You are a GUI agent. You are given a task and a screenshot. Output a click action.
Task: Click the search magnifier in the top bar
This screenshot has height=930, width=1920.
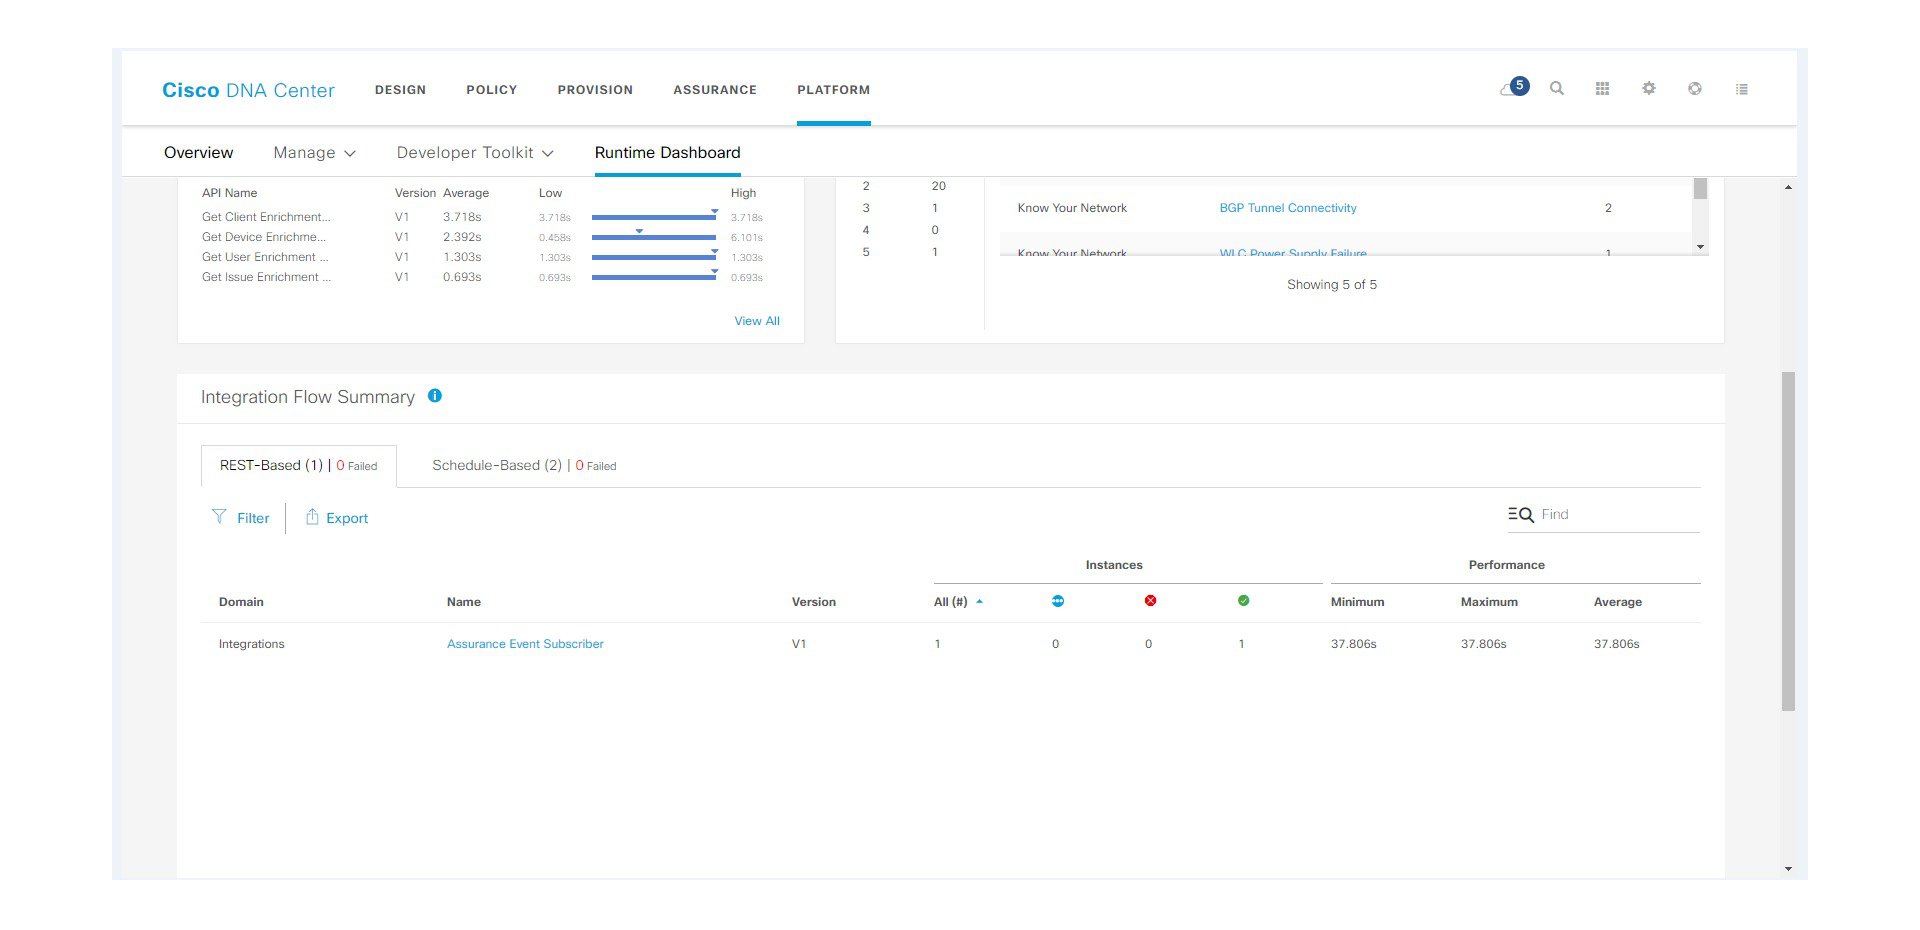1557,88
